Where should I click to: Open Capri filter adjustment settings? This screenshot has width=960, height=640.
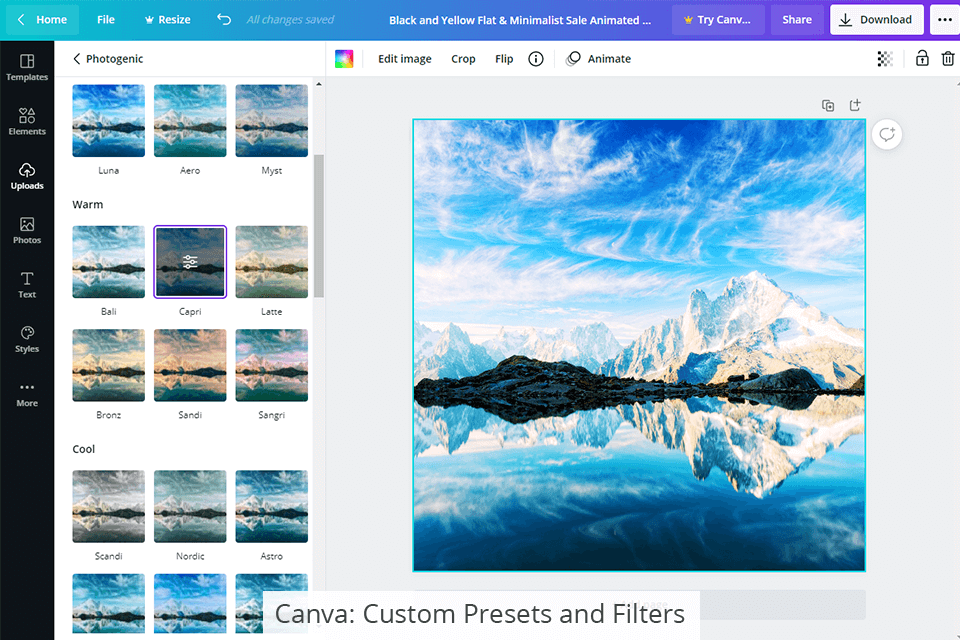(190, 262)
